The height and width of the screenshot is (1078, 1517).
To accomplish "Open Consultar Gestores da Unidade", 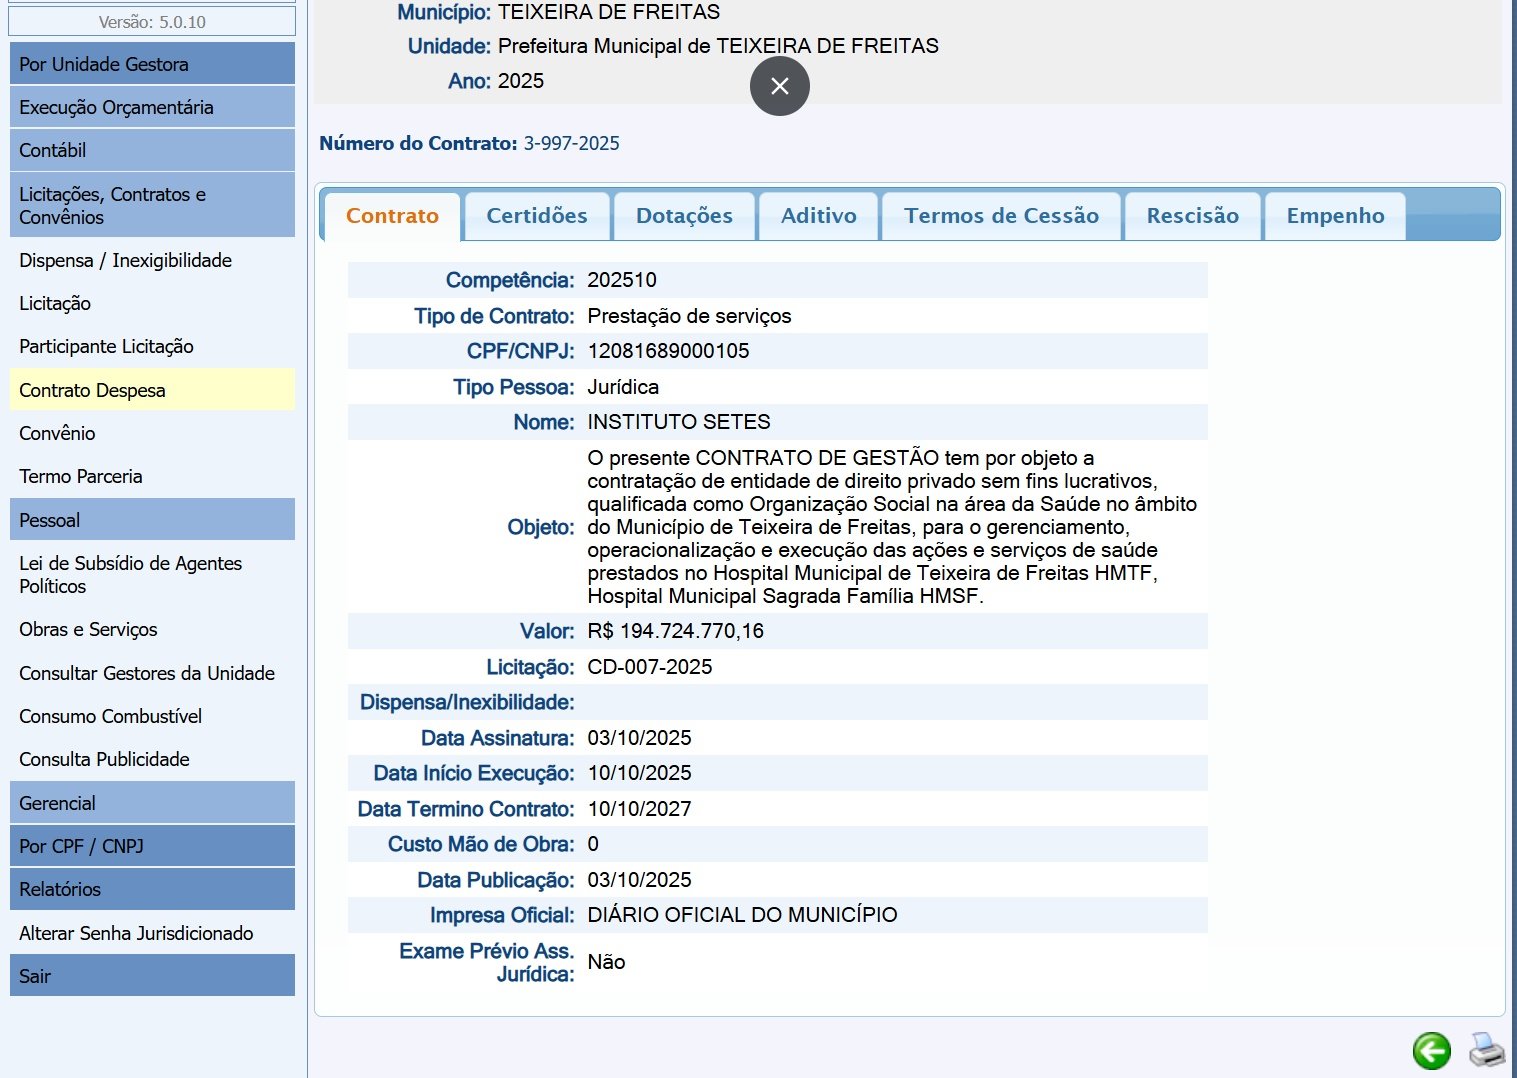I will click(152, 673).
